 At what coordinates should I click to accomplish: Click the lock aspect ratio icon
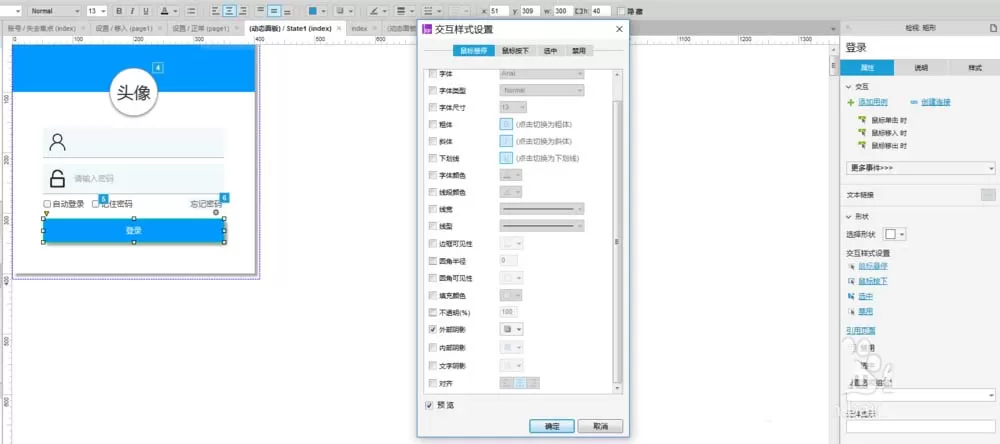(x=578, y=11)
